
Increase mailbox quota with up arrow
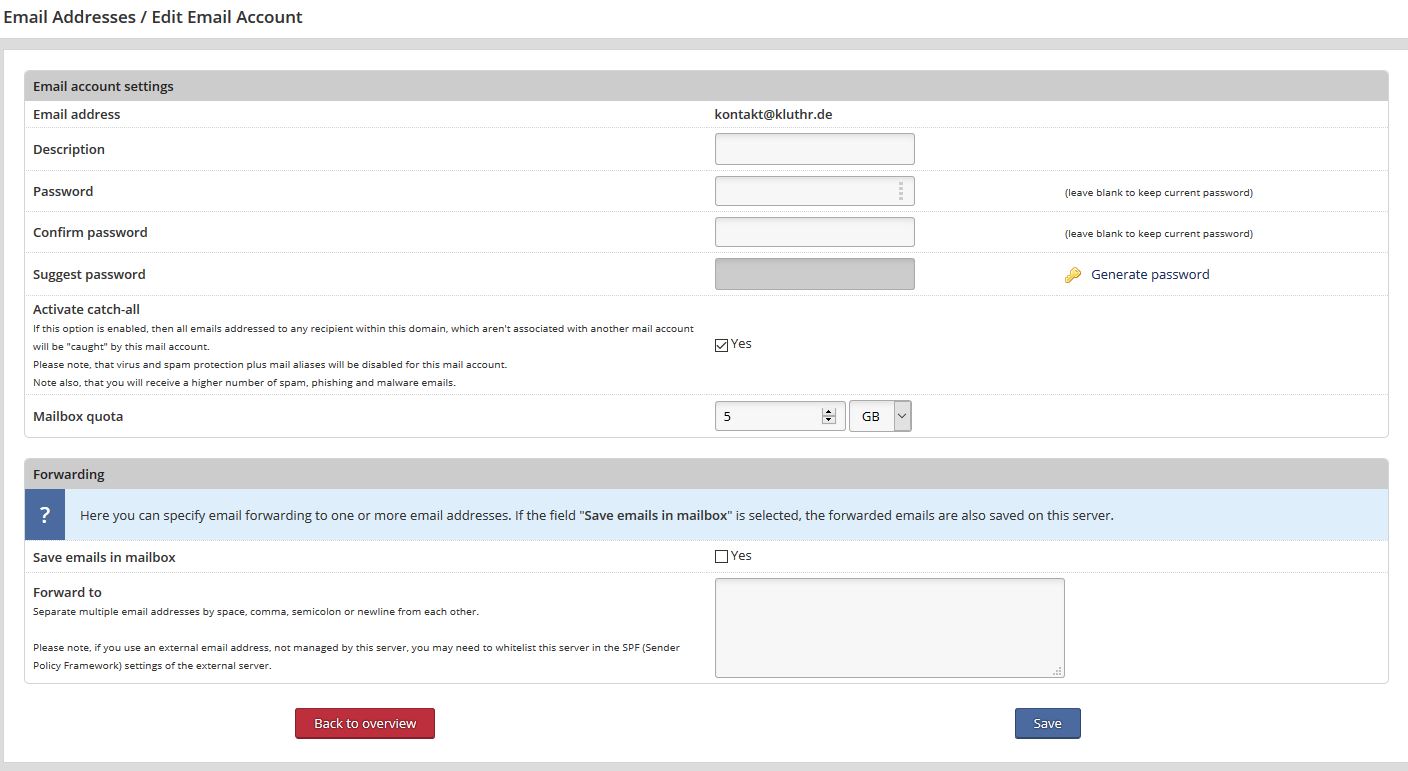[828, 411]
